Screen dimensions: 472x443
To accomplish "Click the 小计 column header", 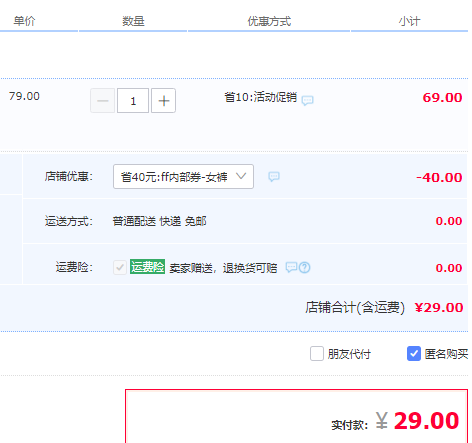I will point(409,21).
